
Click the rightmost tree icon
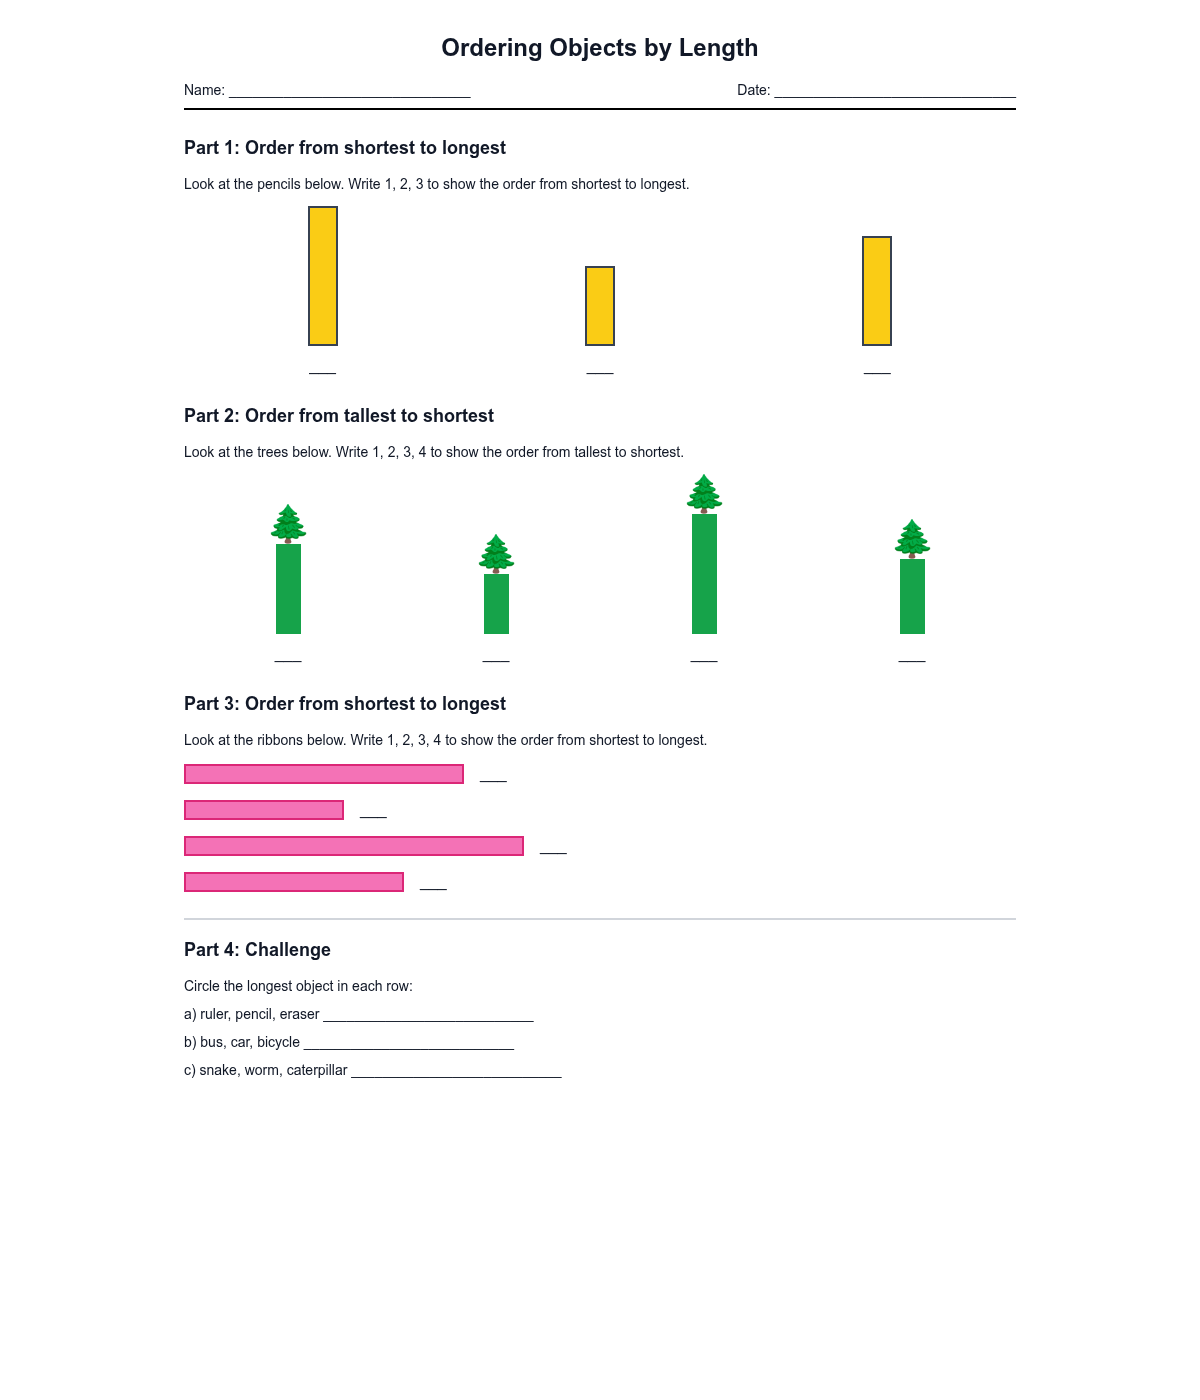tap(912, 539)
